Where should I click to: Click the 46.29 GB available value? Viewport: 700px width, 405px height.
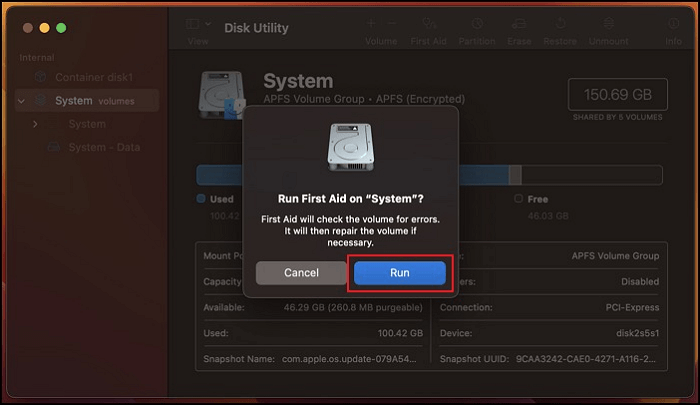pos(353,307)
